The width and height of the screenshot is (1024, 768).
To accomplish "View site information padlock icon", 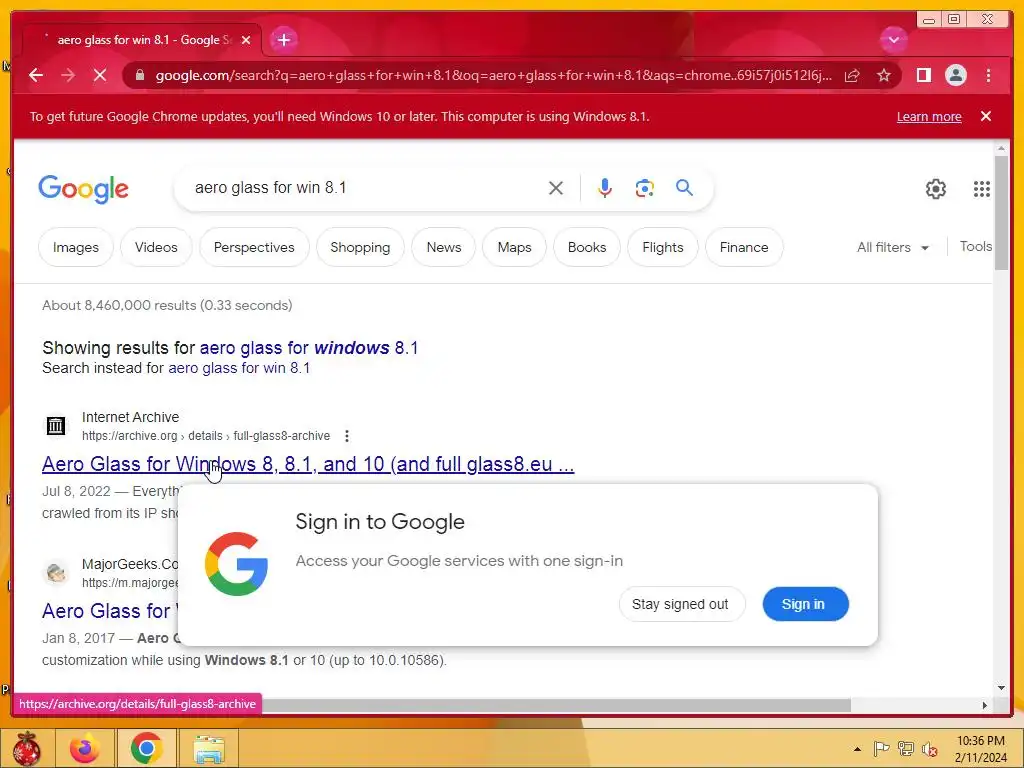I will (x=139, y=75).
